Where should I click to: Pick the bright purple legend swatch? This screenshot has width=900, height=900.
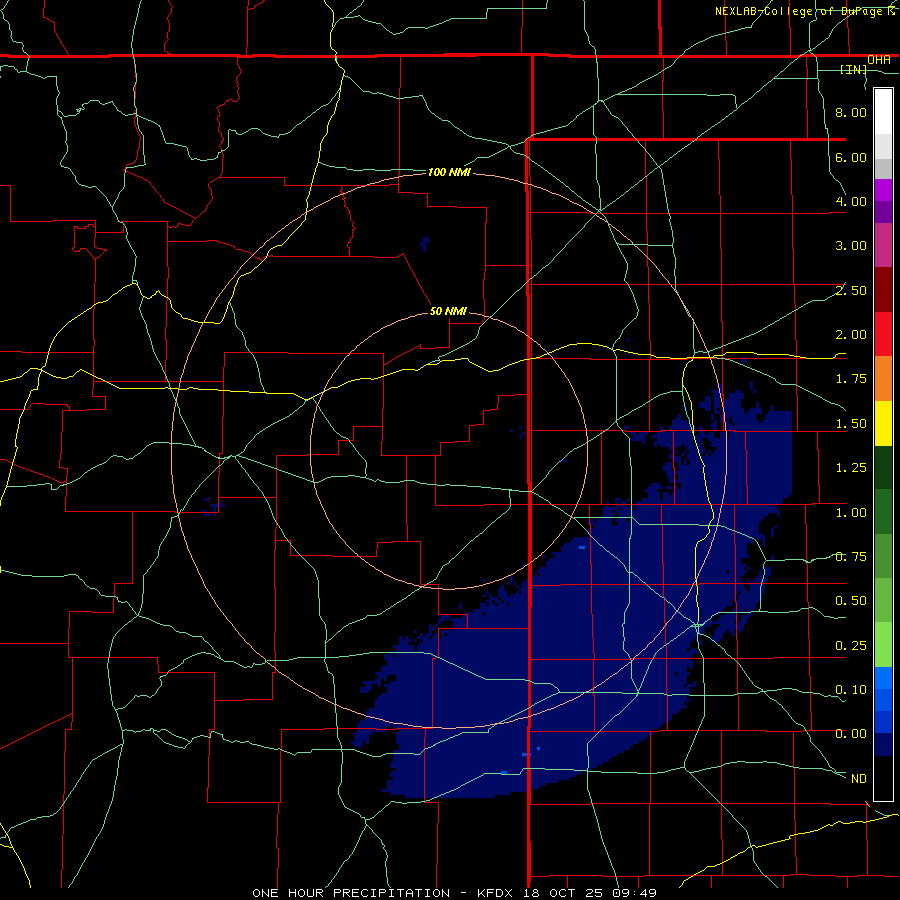click(x=883, y=190)
